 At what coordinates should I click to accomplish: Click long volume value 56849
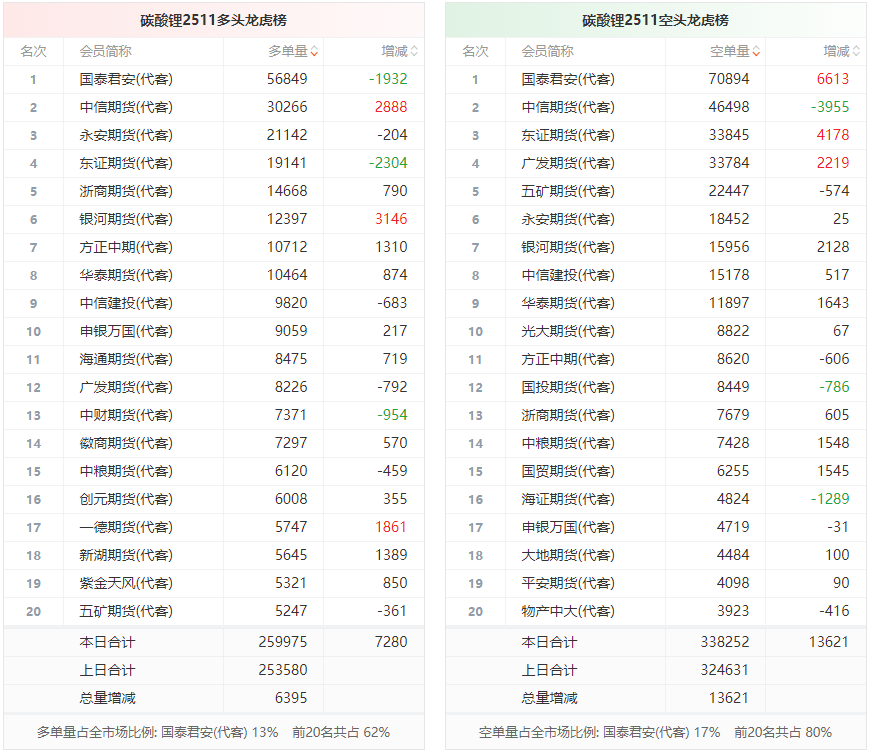click(287, 79)
